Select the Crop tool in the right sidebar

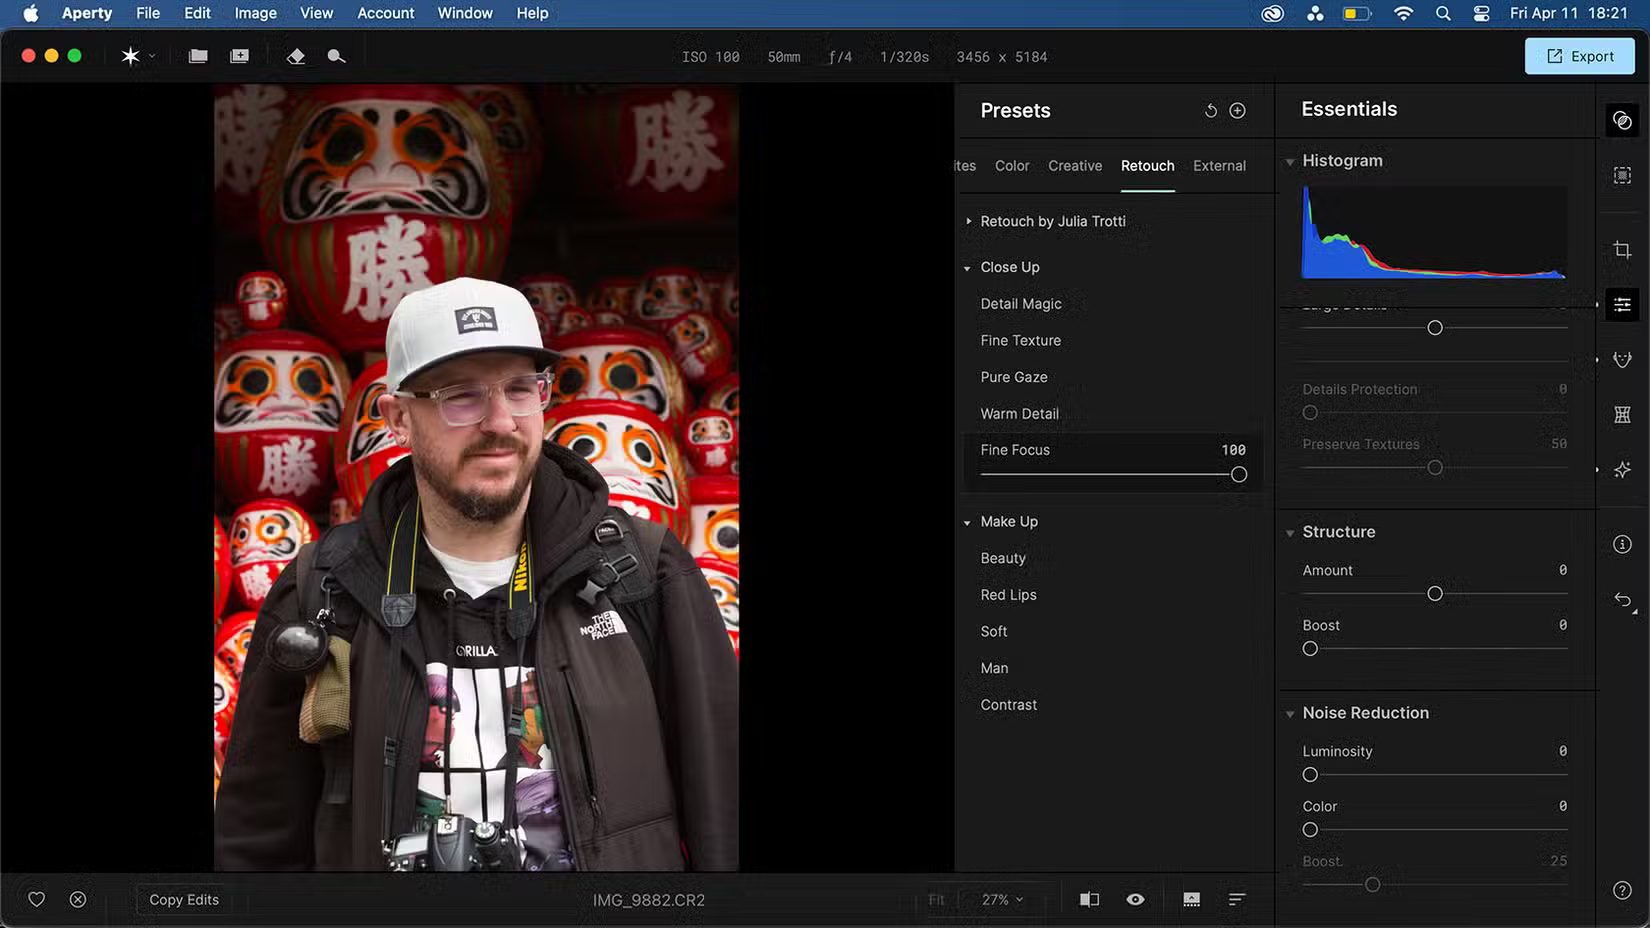pyautogui.click(x=1621, y=250)
